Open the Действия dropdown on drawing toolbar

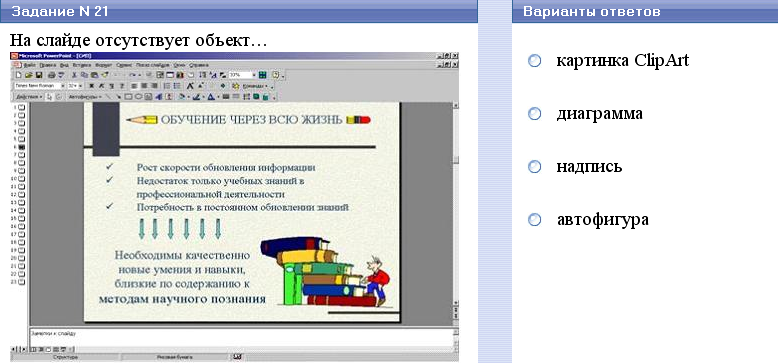point(29,97)
